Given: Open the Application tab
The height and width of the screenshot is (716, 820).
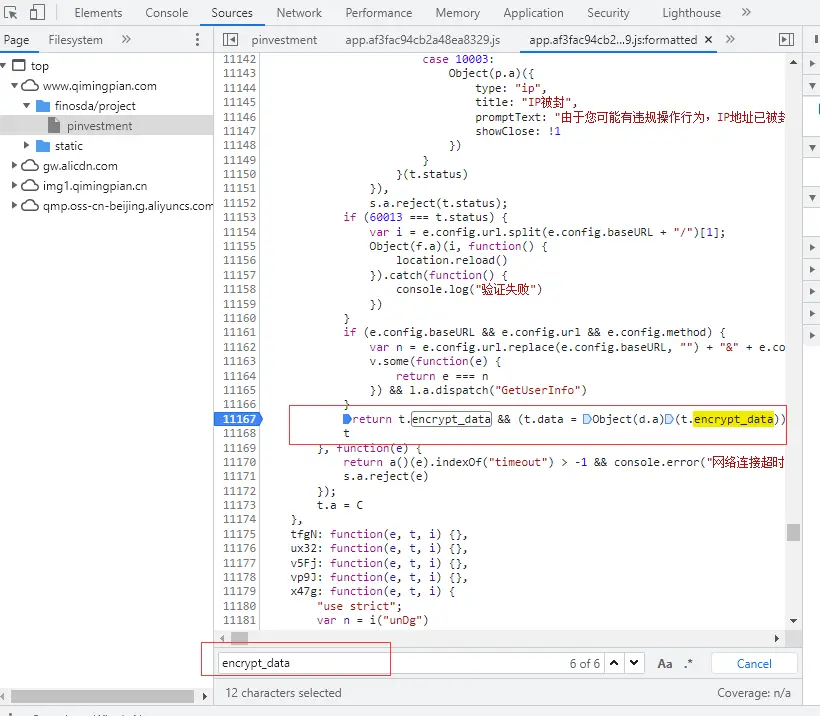Looking at the screenshot, I should 533,13.
